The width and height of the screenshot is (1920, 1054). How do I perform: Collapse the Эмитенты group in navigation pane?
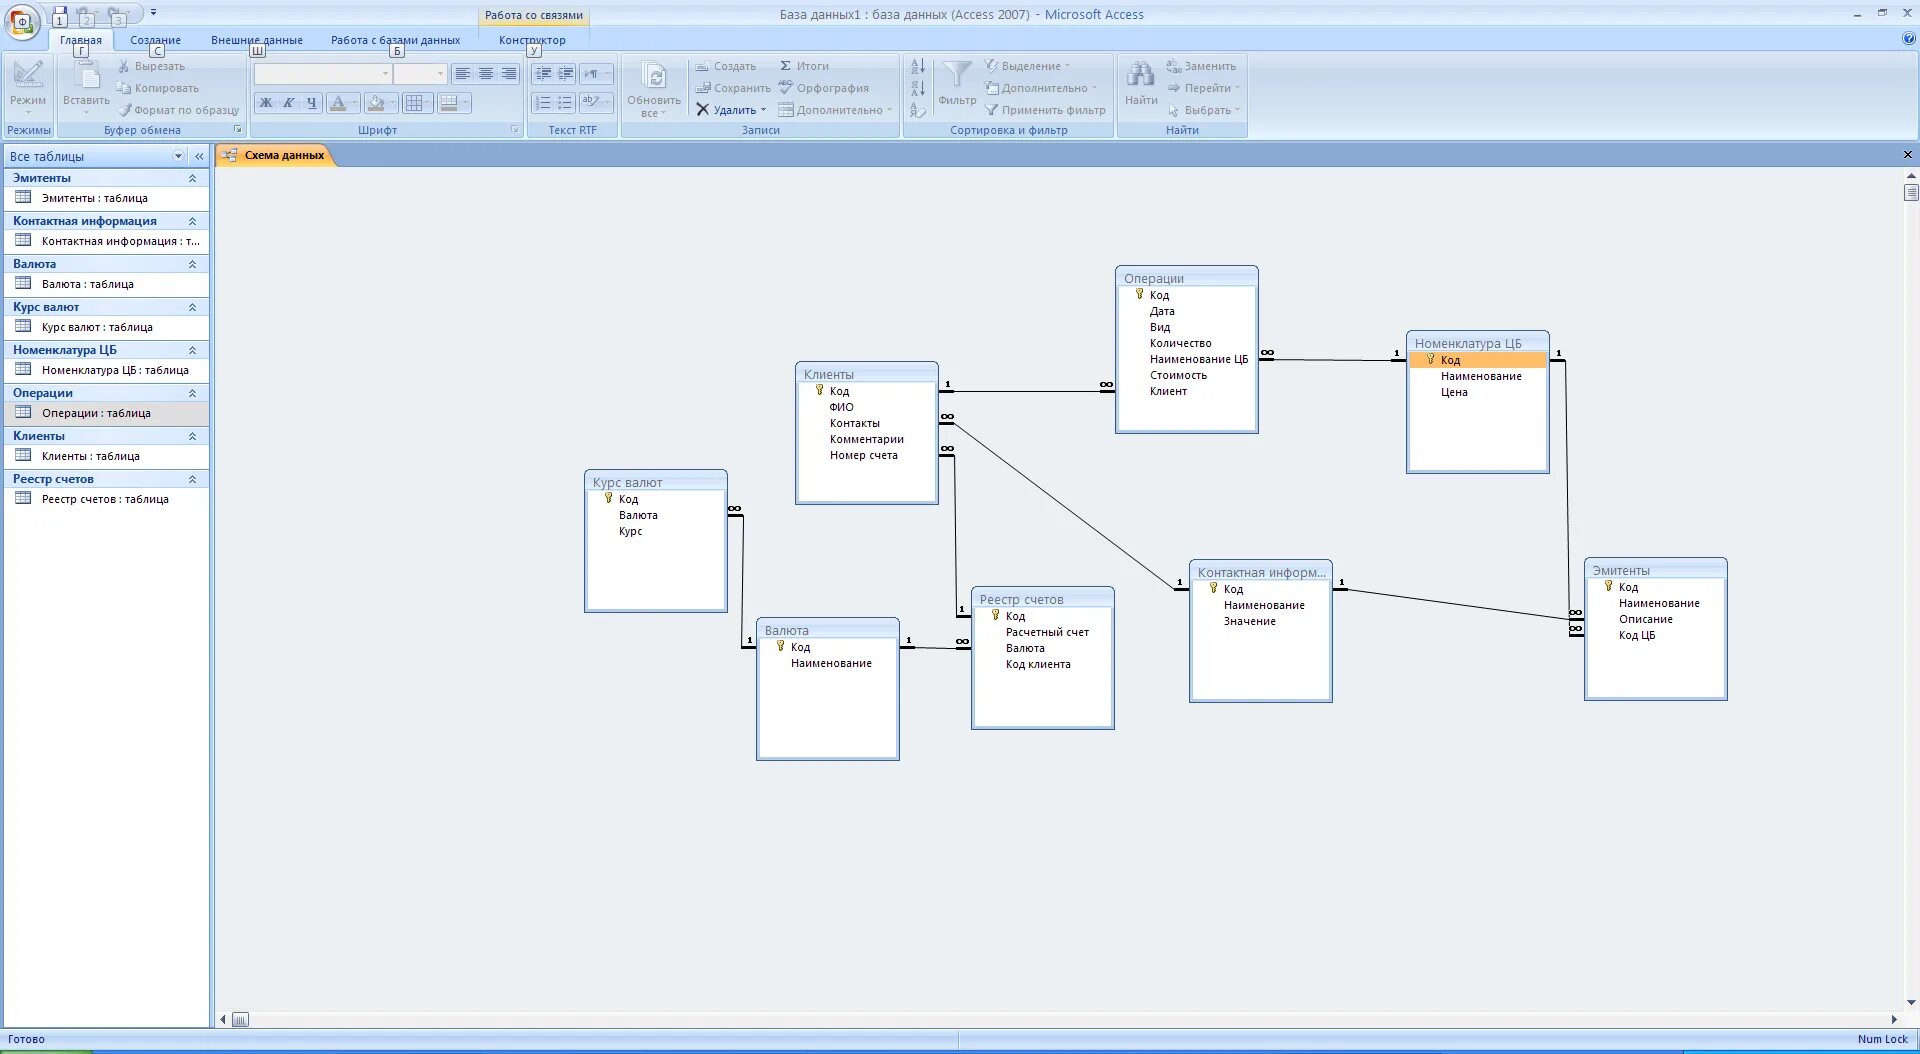[192, 178]
